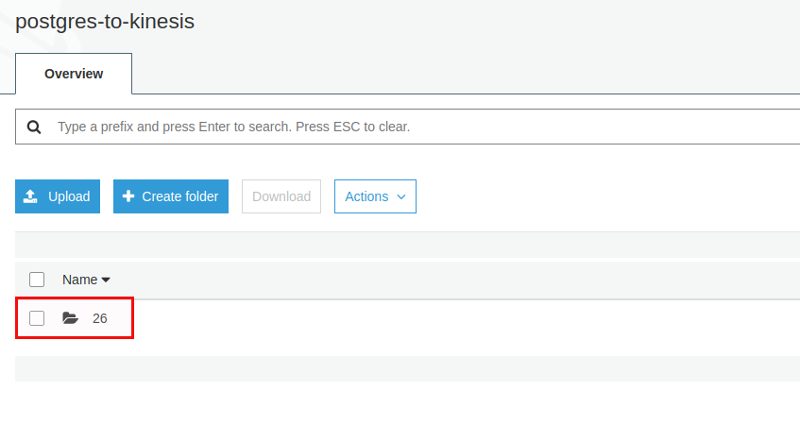
Task: Click the folder icon beside 26
Action: pos(70,318)
